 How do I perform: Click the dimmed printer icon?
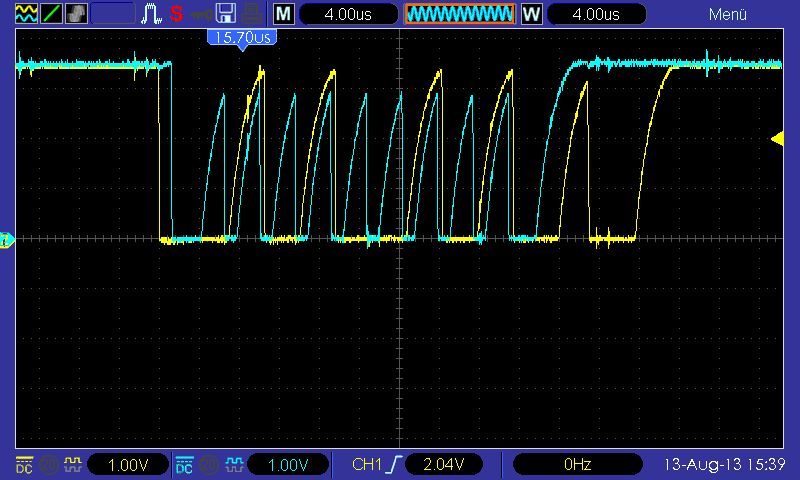pyautogui.click(x=252, y=13)
